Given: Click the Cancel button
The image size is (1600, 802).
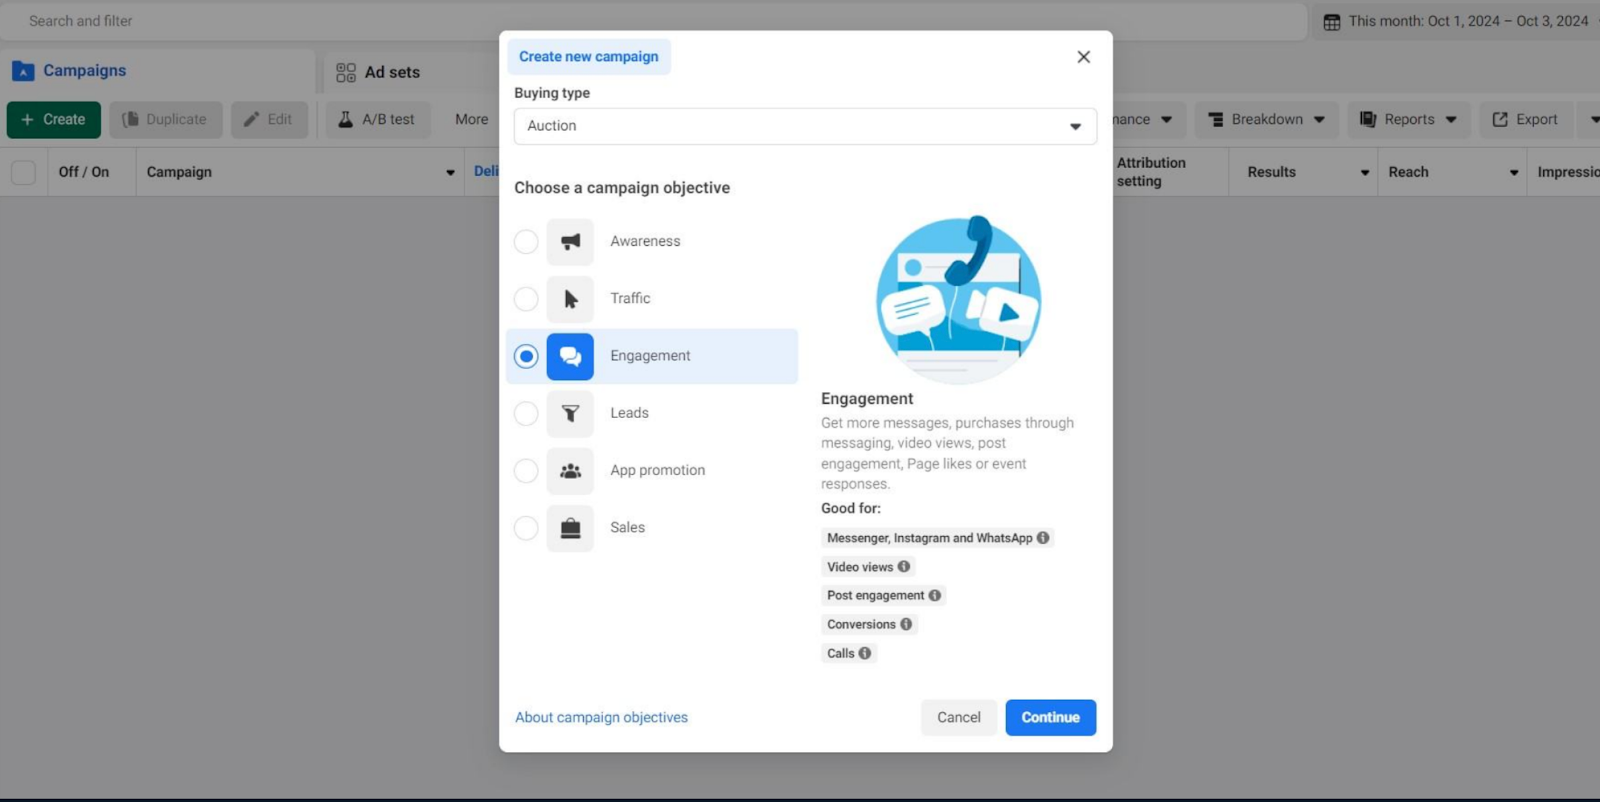Looking at the screenshot, I should coord(959,717).
